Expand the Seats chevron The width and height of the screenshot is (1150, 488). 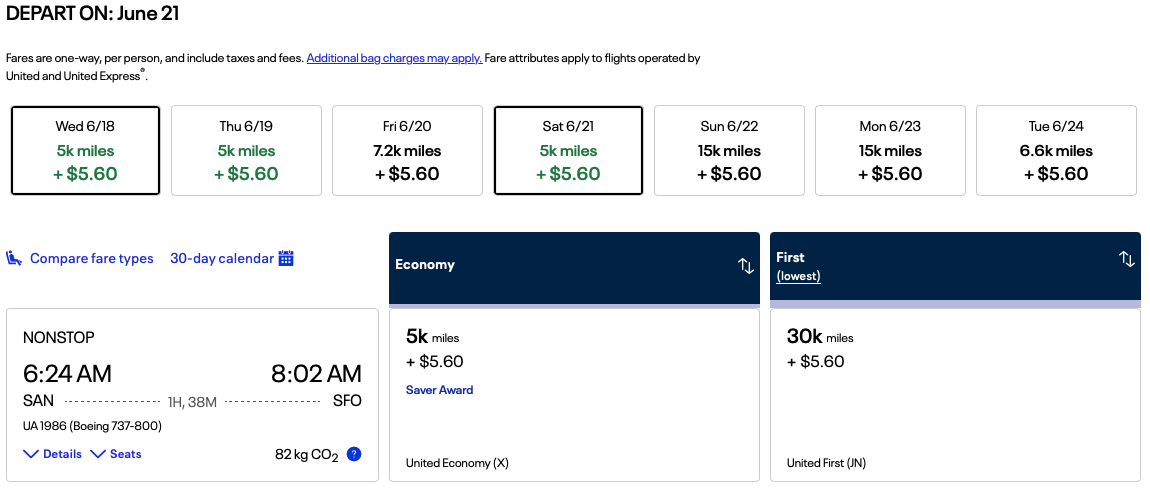point(98,454)
